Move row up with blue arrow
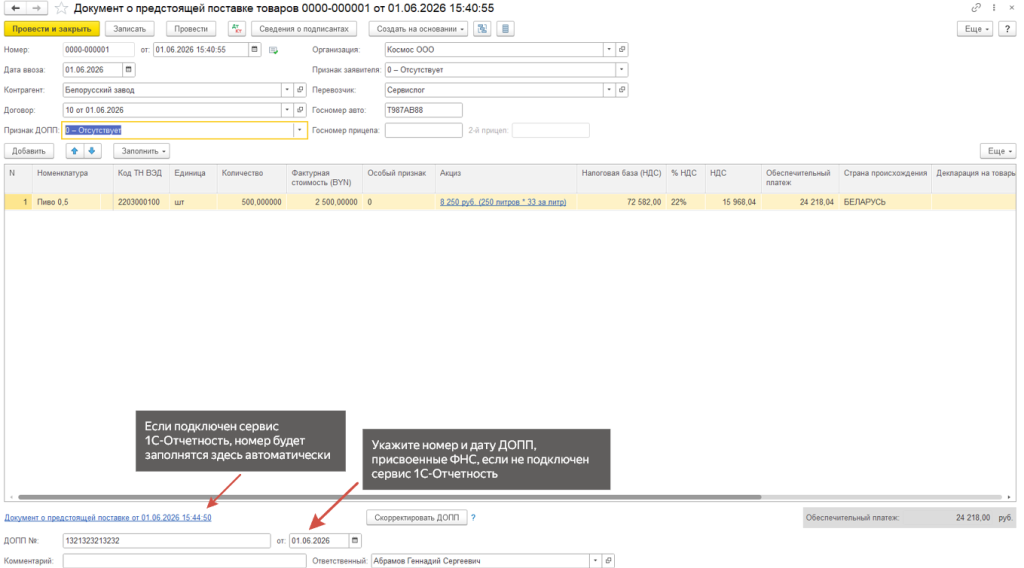Image resolution: width=1024 pixels, height=568 pixels. pyautogui.click(x=74, y=151)
